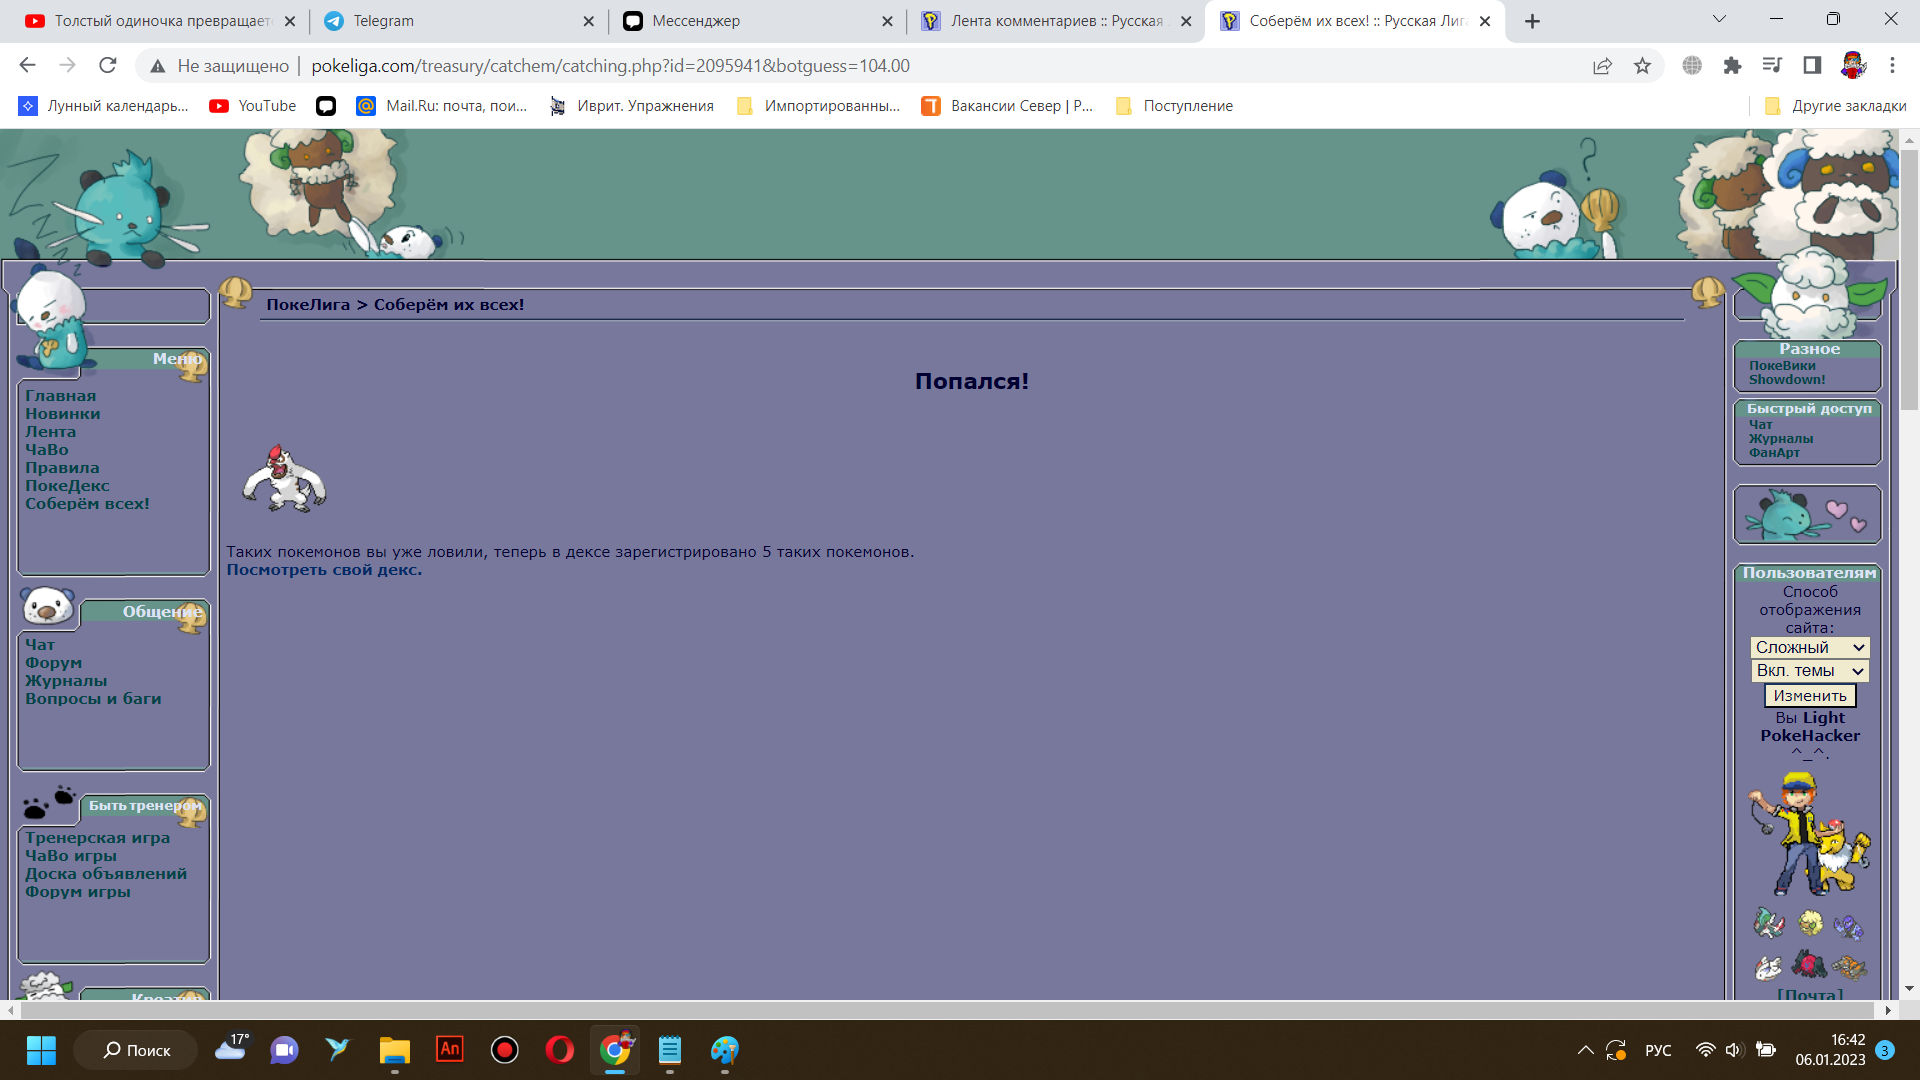Click the 'Посмотреть свой декс' link

click(324, 570)
